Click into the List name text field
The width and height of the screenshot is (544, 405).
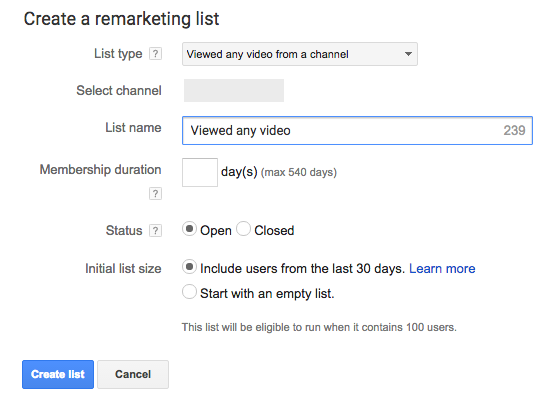point(357,130)
